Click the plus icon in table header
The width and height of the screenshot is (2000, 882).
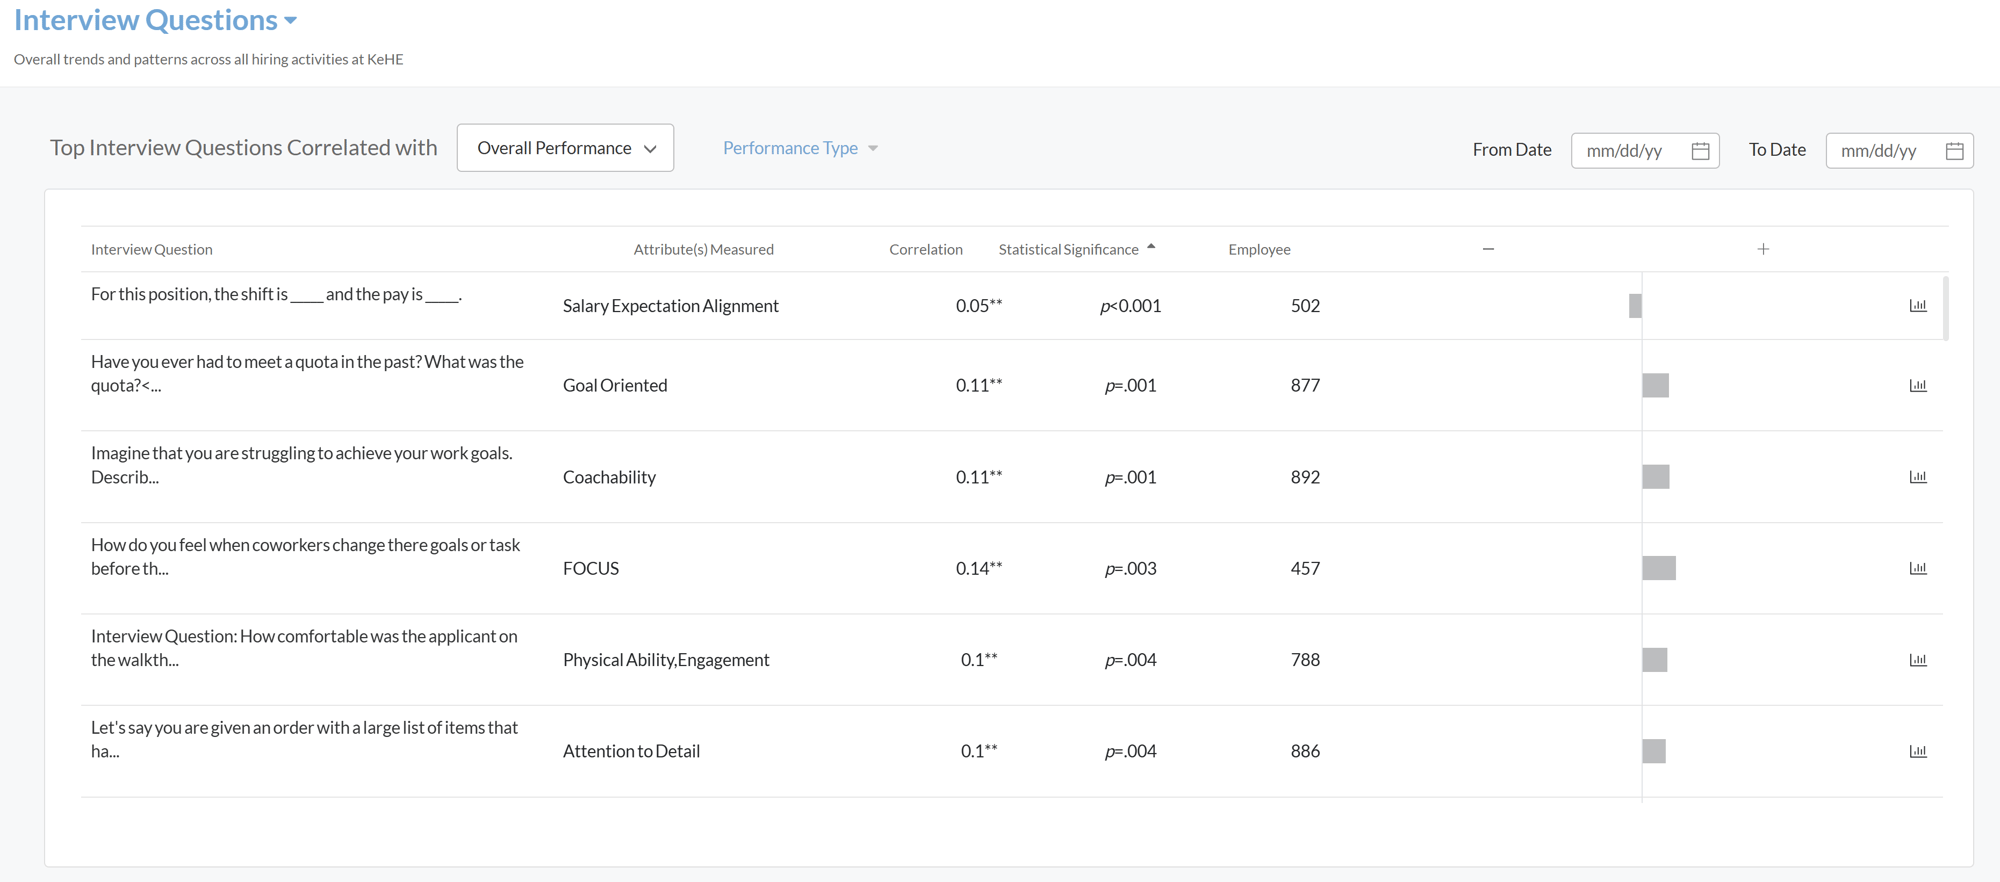(1763, 249)
